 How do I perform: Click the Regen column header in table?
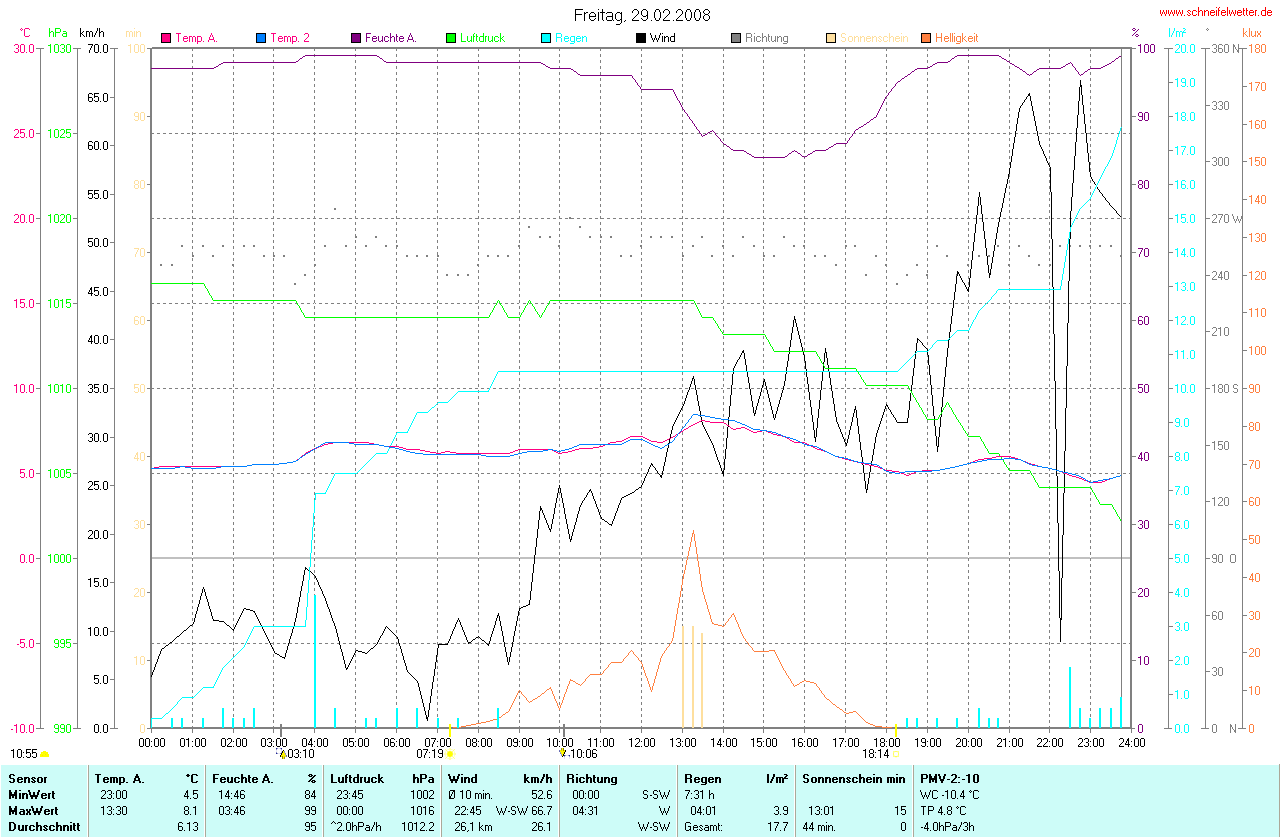702,778
